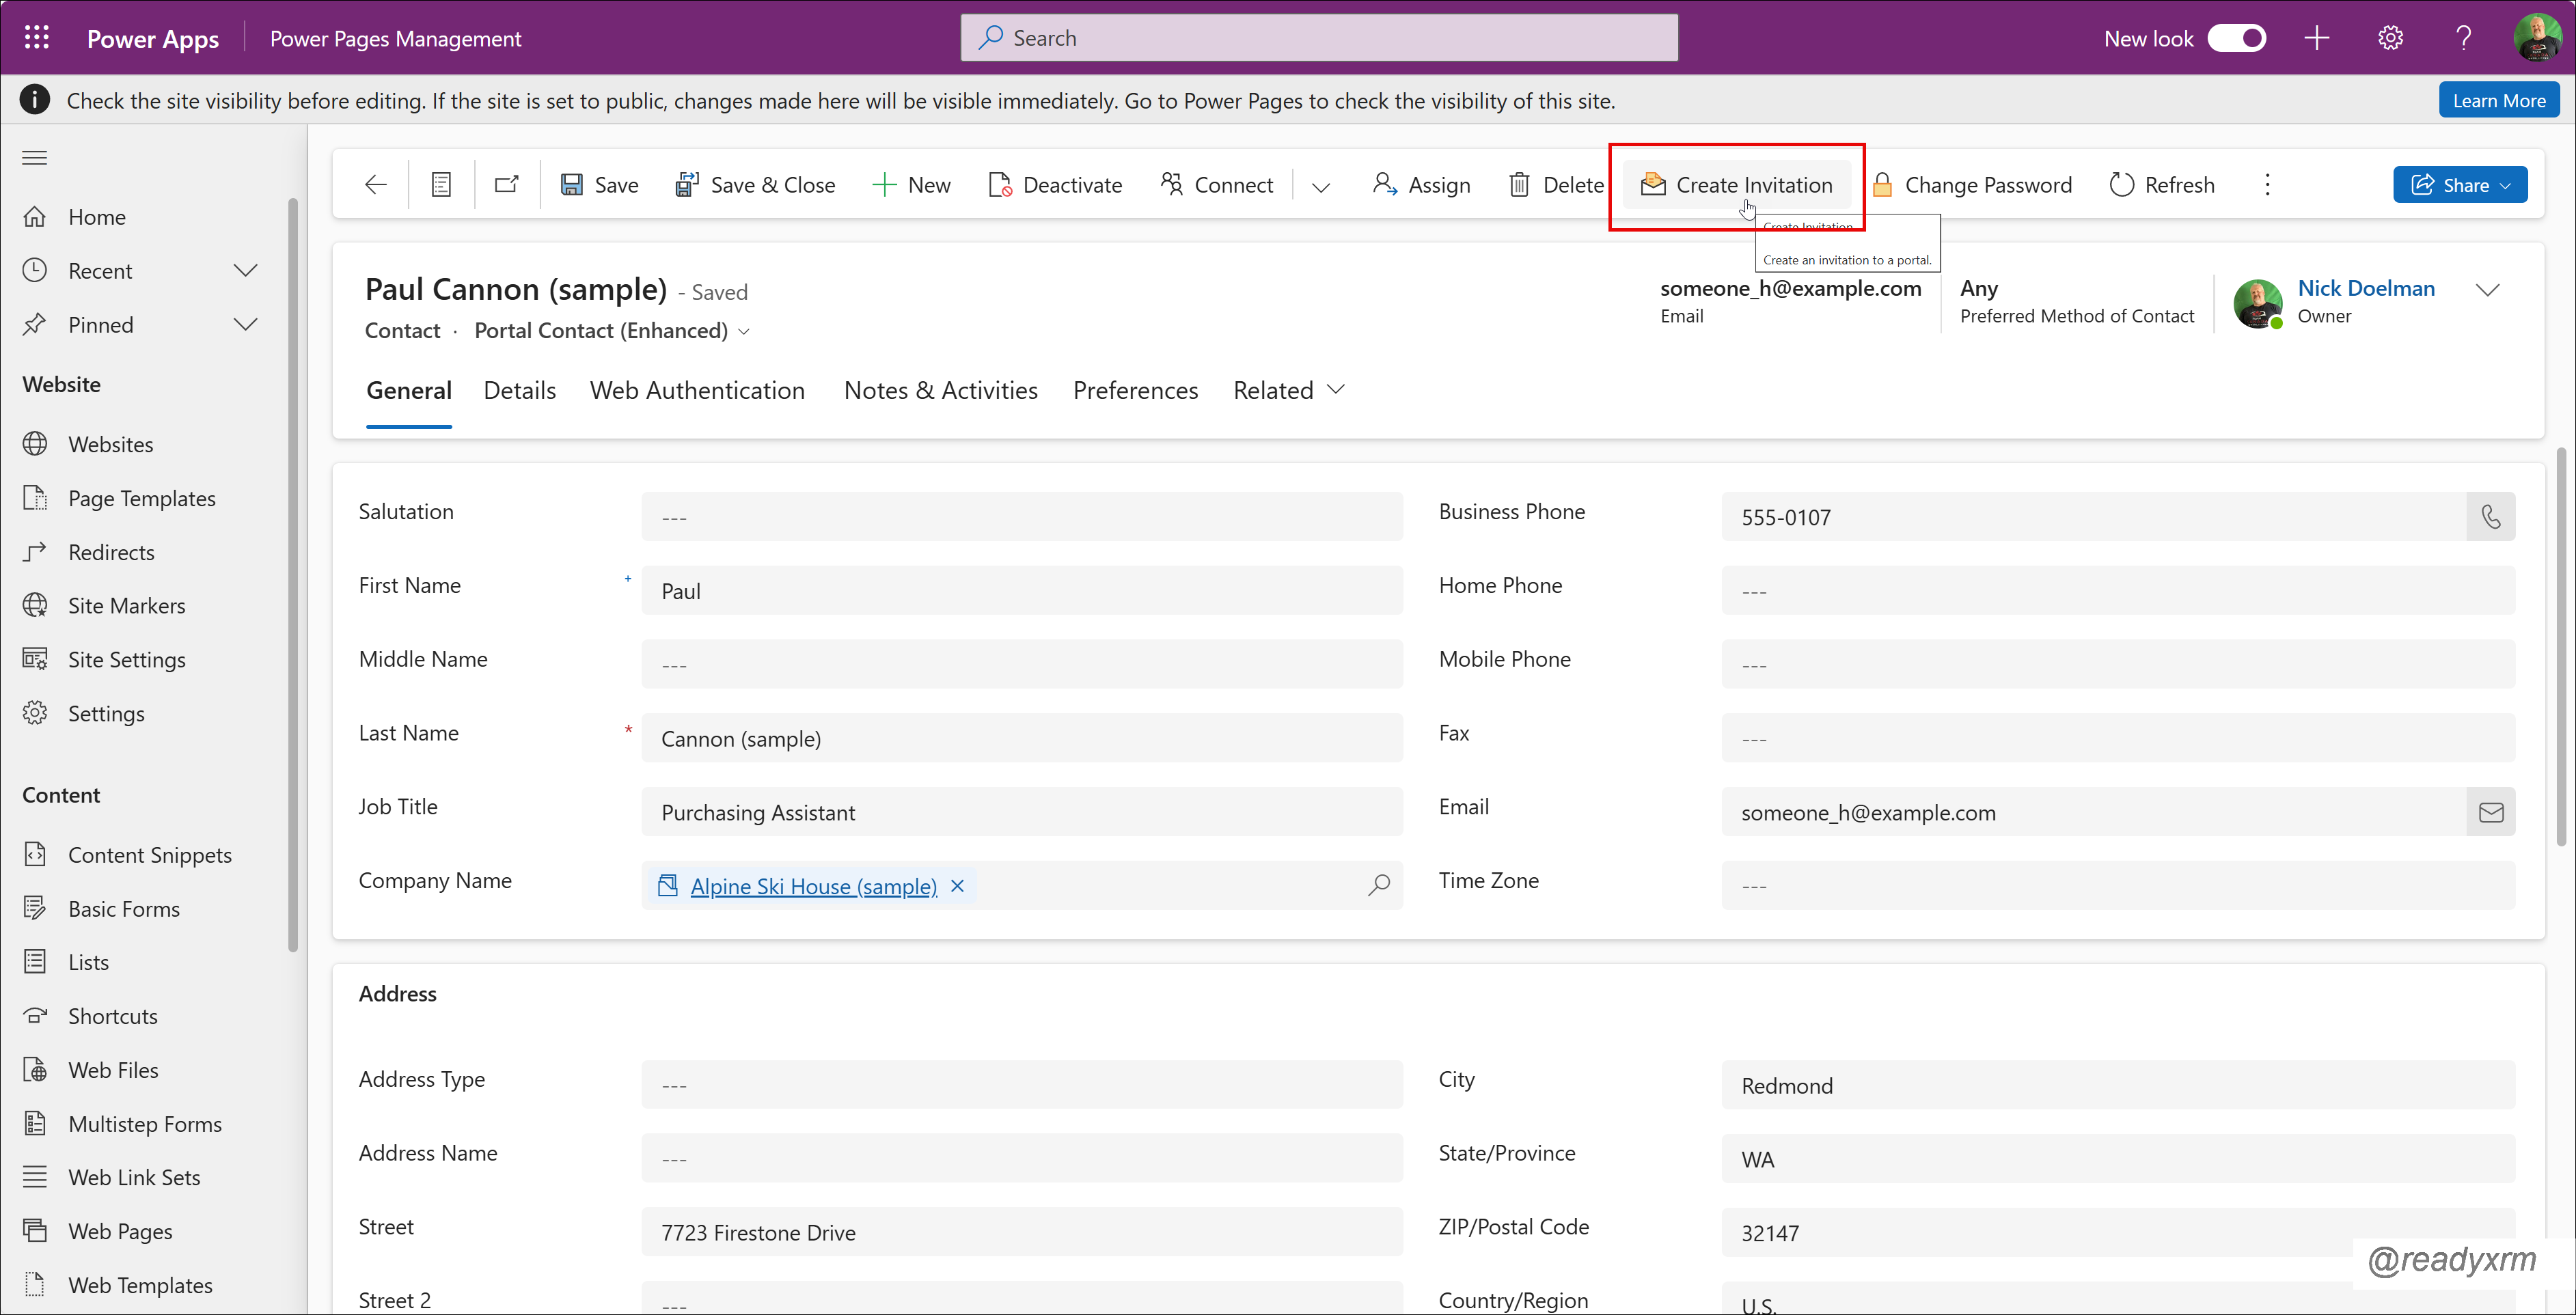Click the Assign icon
Screen dimensions: 2576x1315
click(1385, 184)
